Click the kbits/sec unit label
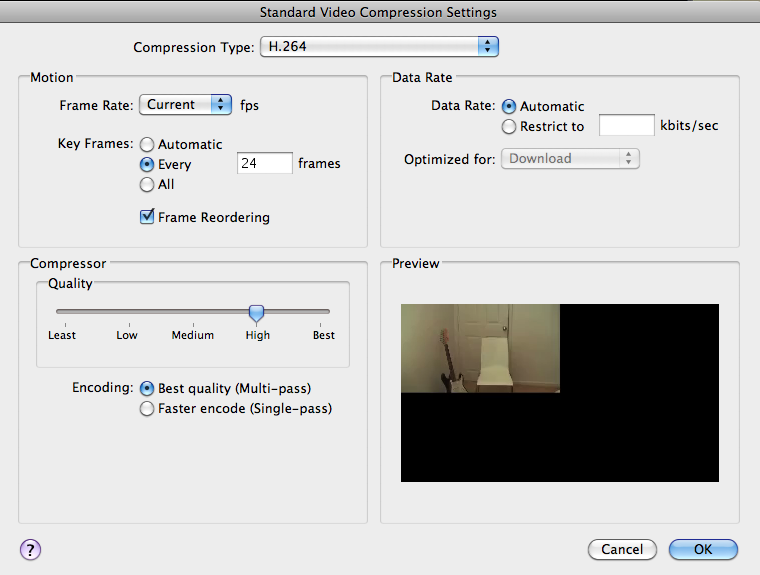The width and height of the screenshot is (760, 575). coord(689,126)
